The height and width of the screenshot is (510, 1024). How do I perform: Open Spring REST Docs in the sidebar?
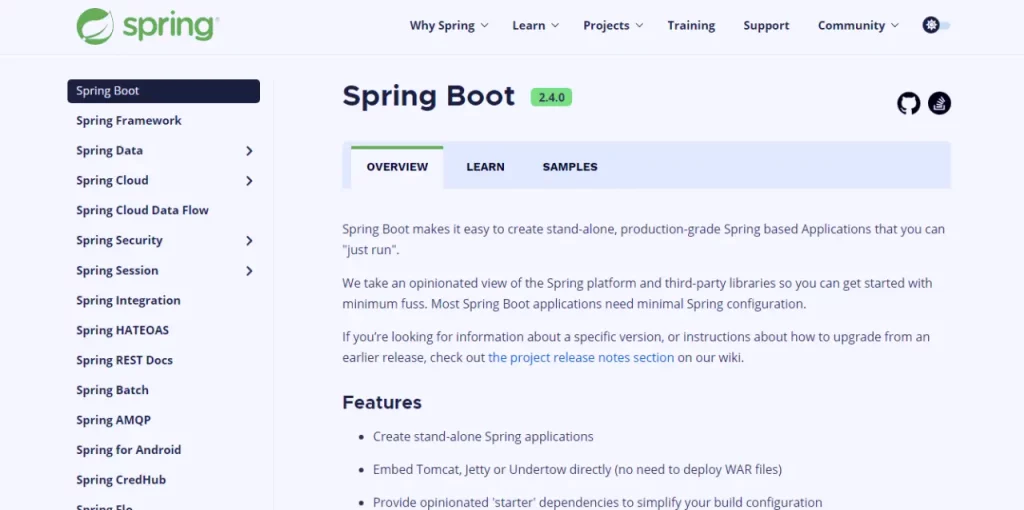[124, 360]
